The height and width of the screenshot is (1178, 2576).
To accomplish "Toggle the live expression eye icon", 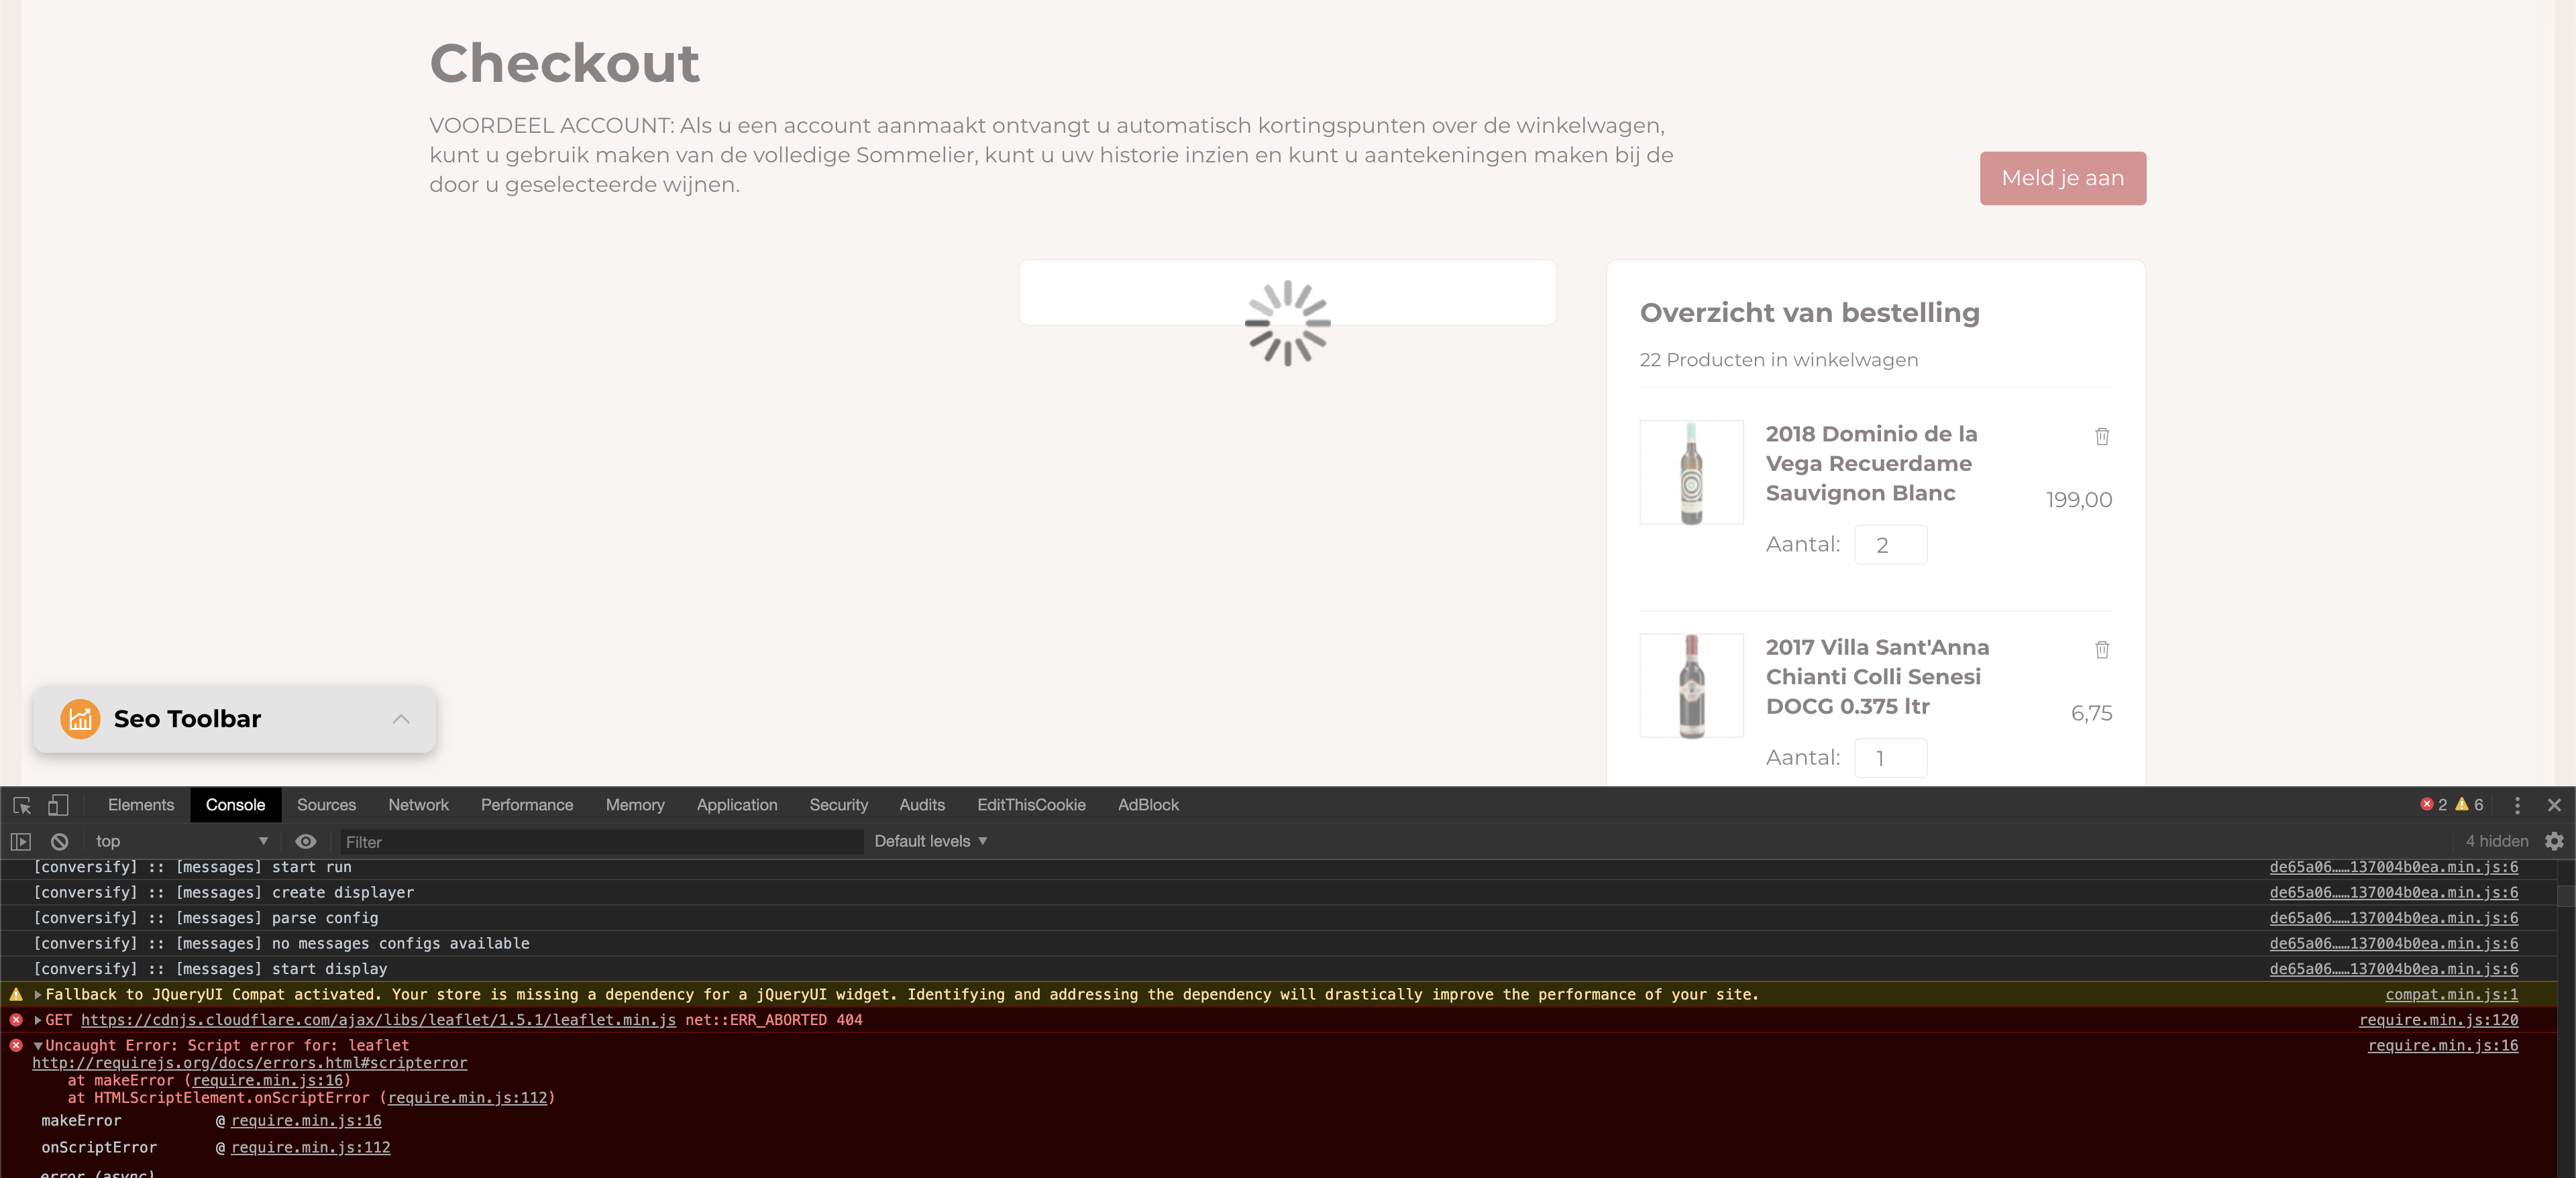I will click(x=306, y=842).
